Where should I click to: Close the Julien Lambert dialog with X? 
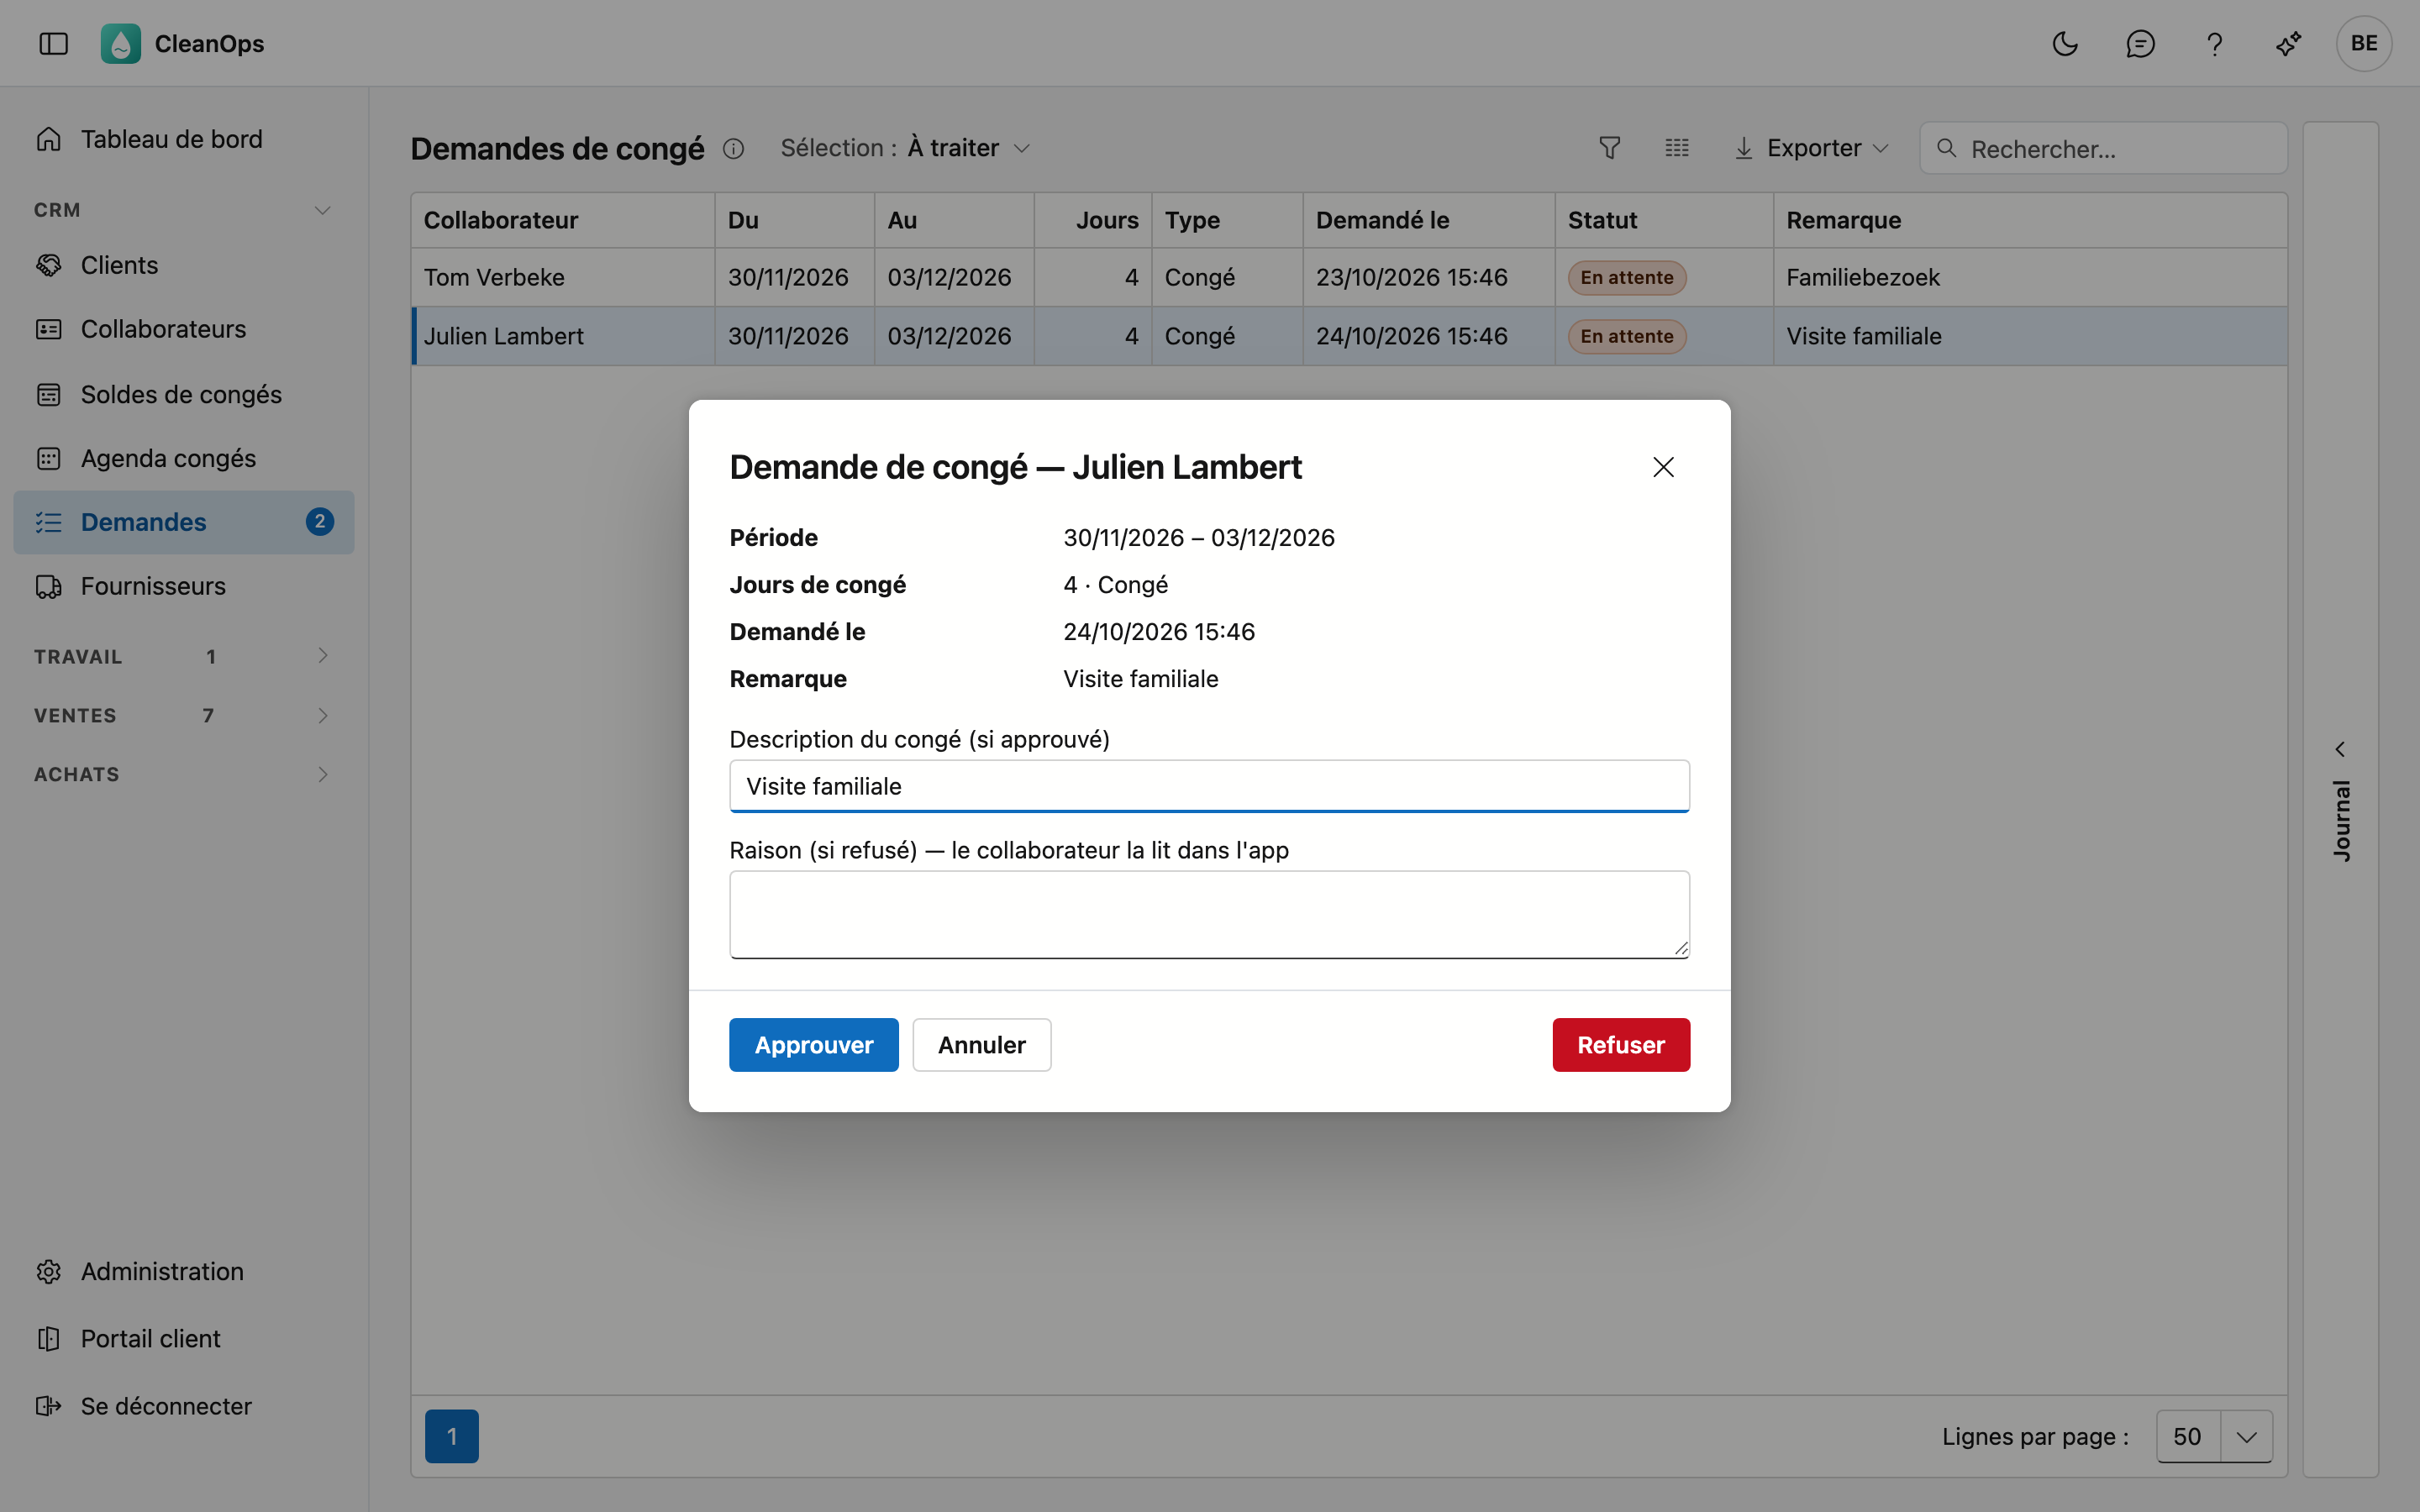tap(1663, 467)
